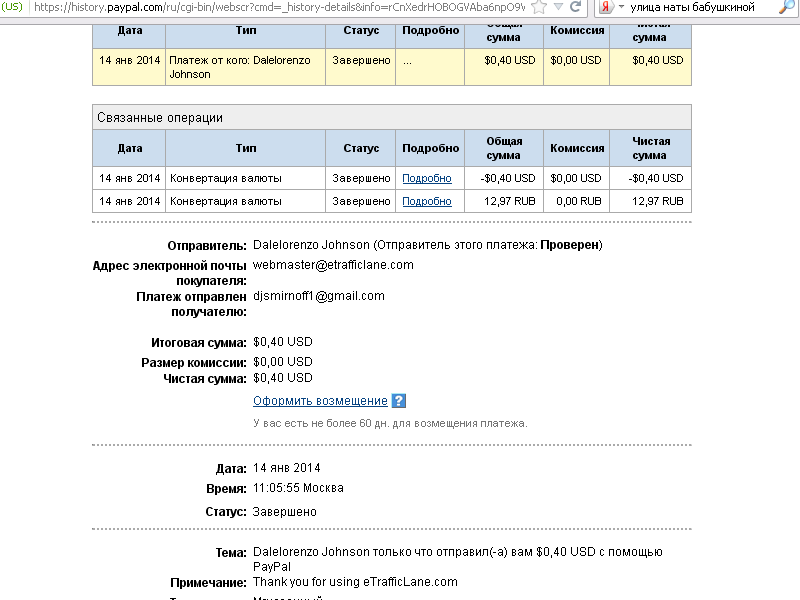Select the Связанные операции section heading

[160, 118]
